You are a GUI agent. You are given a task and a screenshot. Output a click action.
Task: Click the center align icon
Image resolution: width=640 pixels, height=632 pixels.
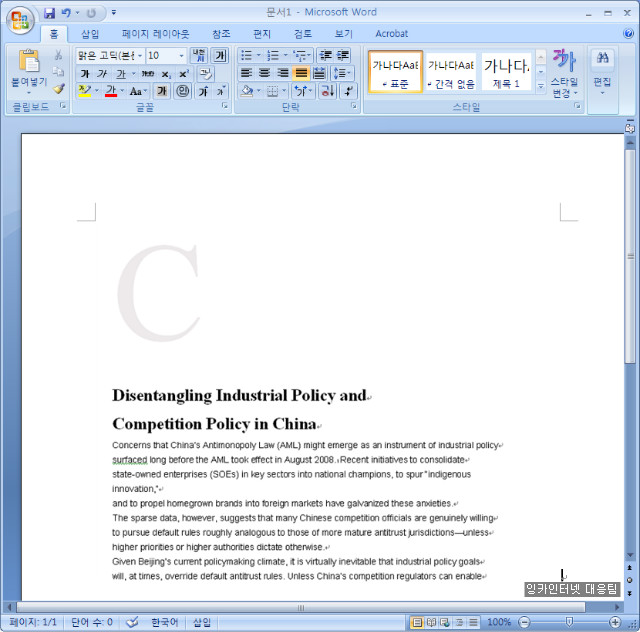tap(265, 73)
